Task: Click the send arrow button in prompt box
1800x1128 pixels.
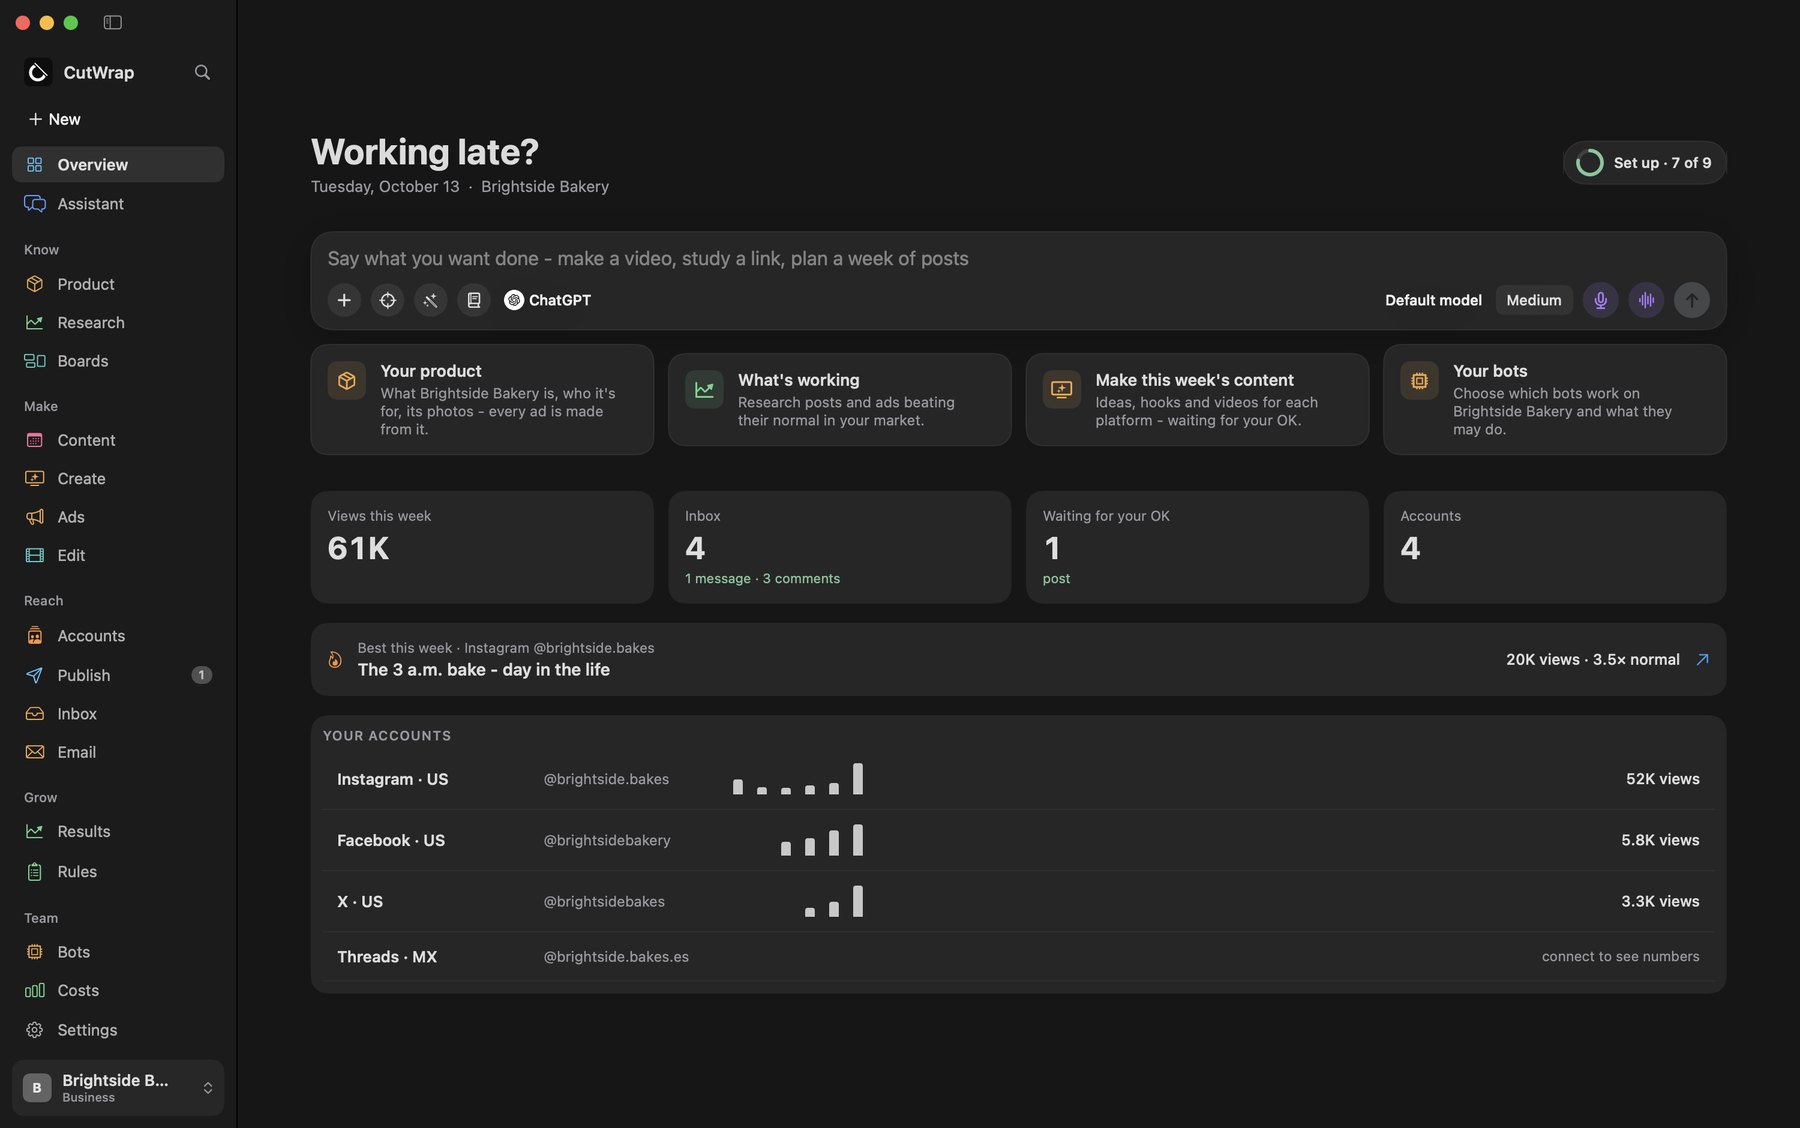Action: 1692,300
